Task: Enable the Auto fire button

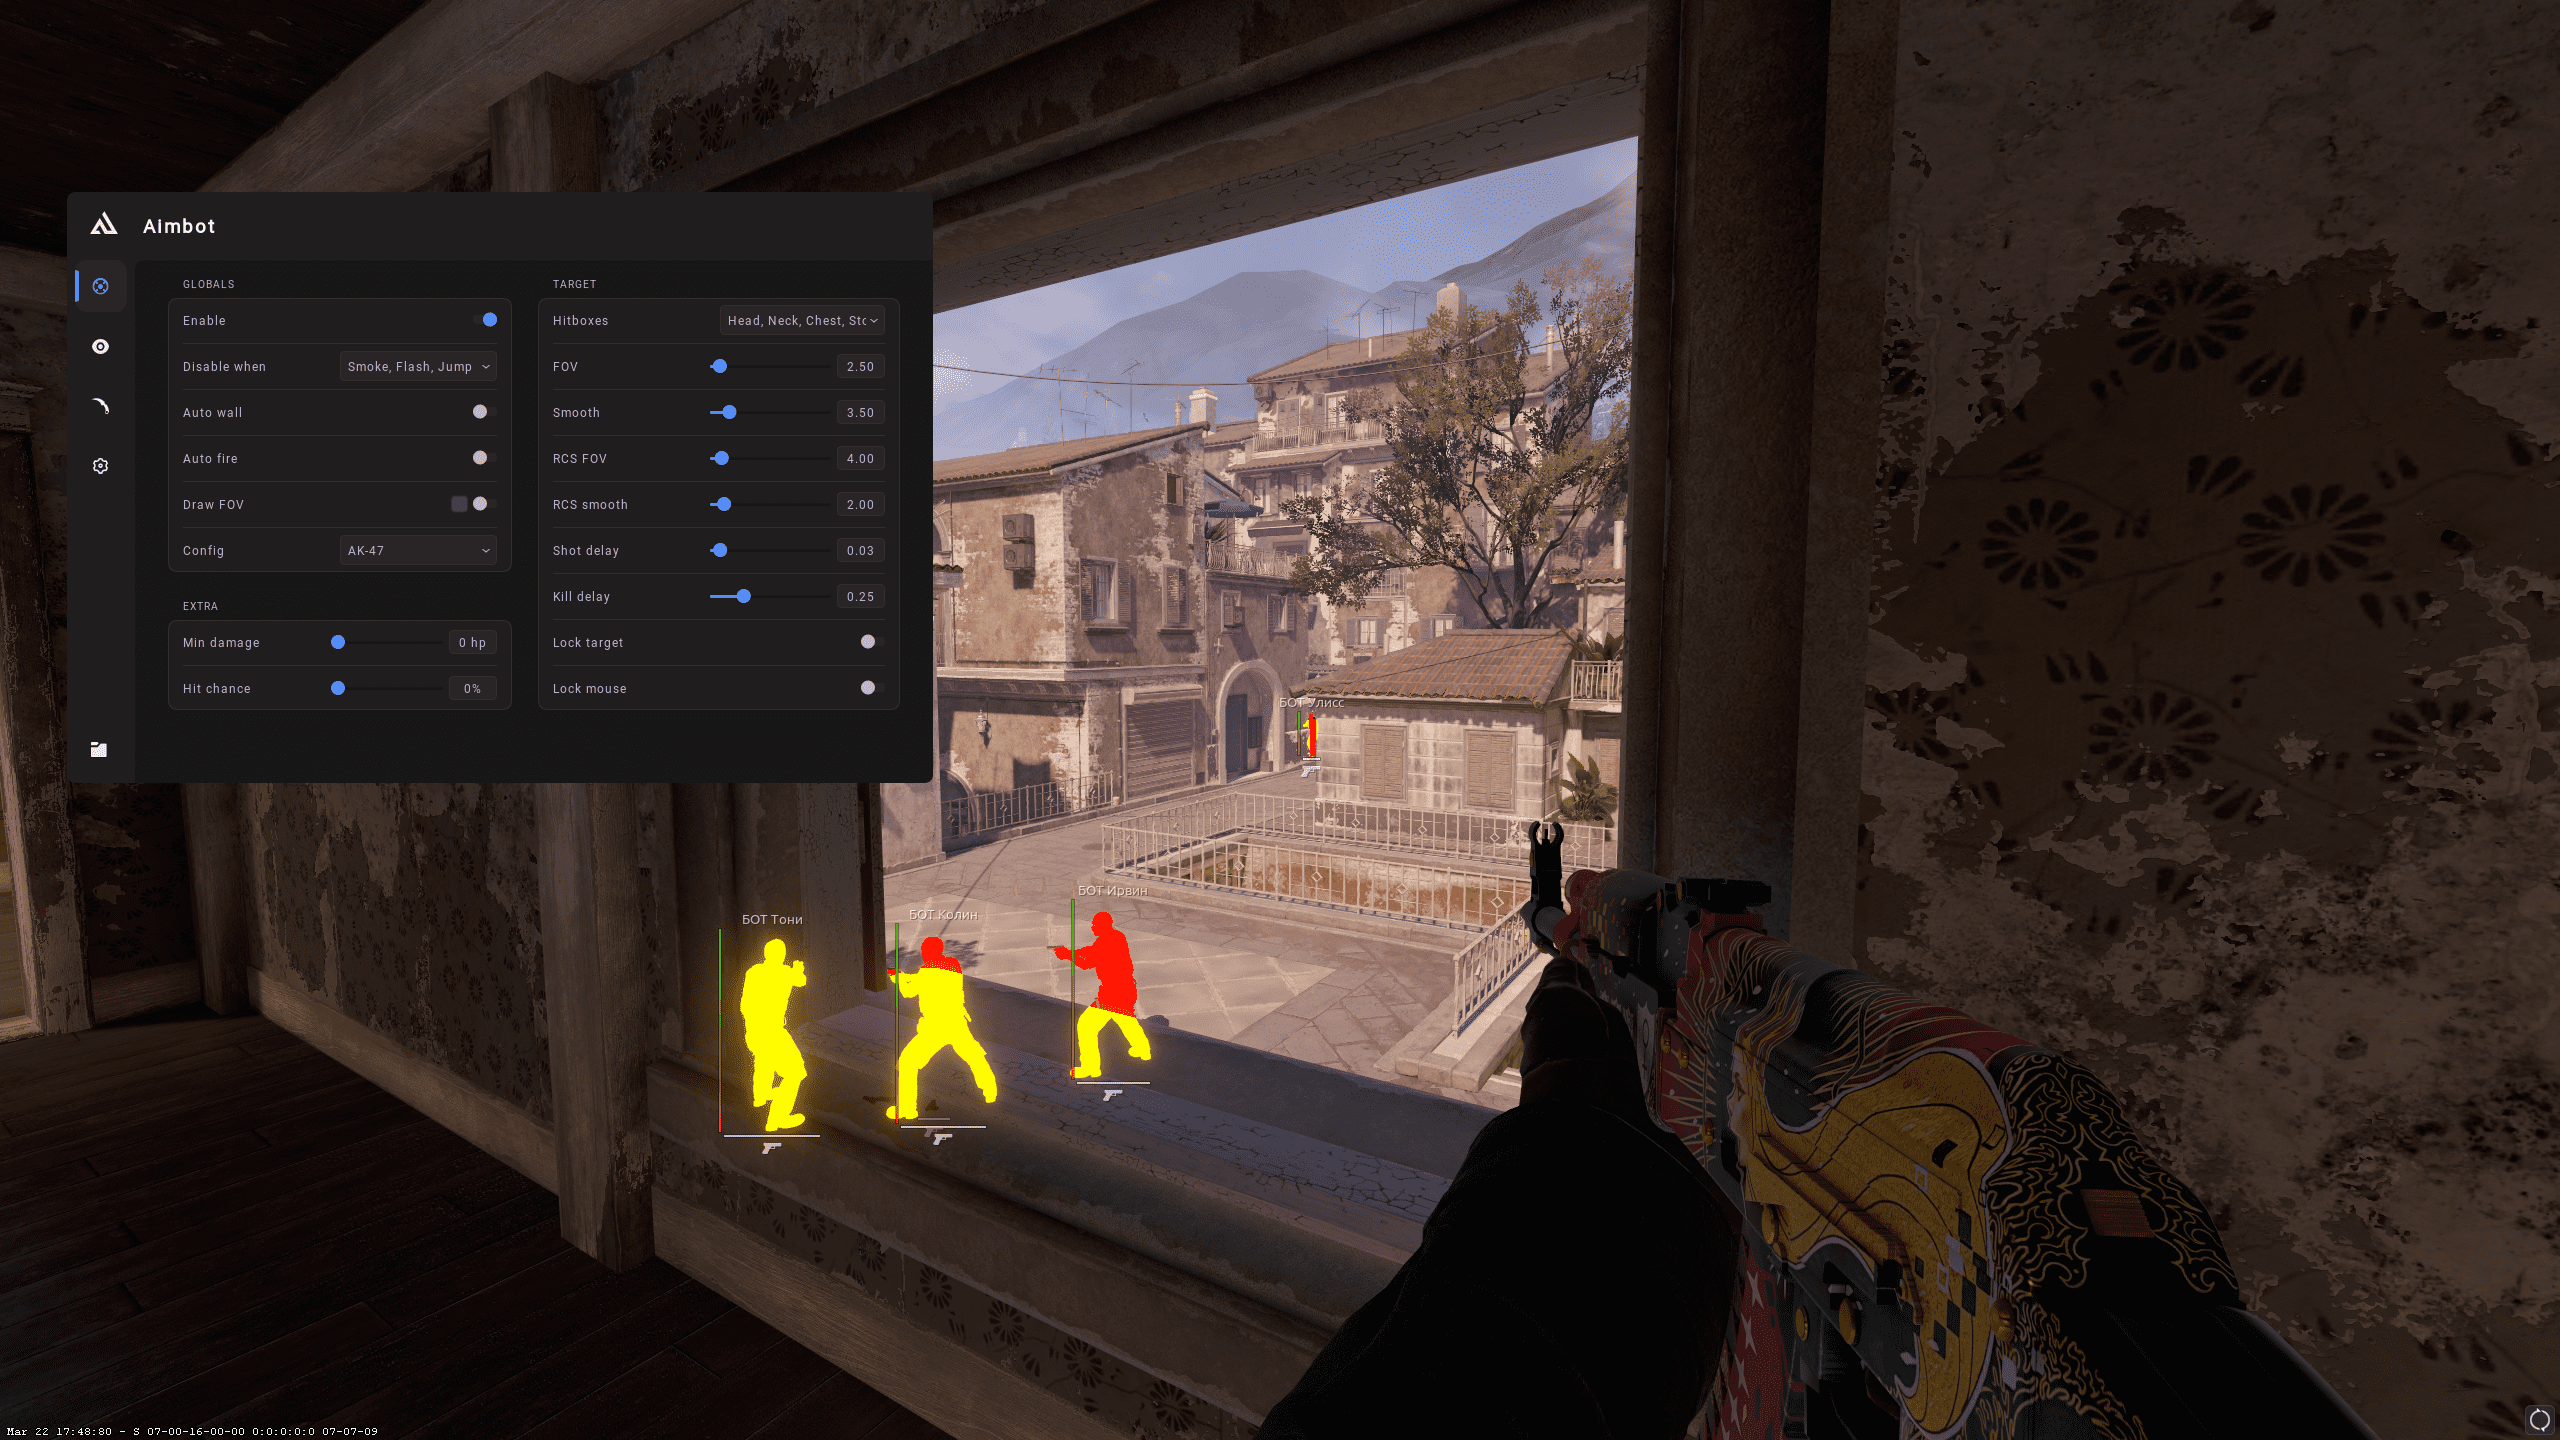Action: point(482,457)
